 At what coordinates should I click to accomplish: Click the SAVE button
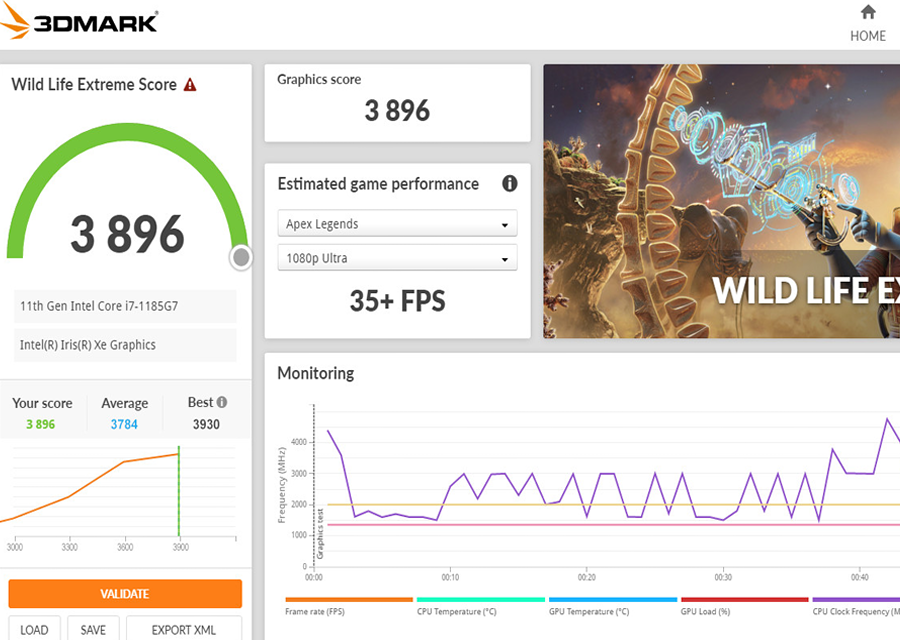[x=93, y=629]
